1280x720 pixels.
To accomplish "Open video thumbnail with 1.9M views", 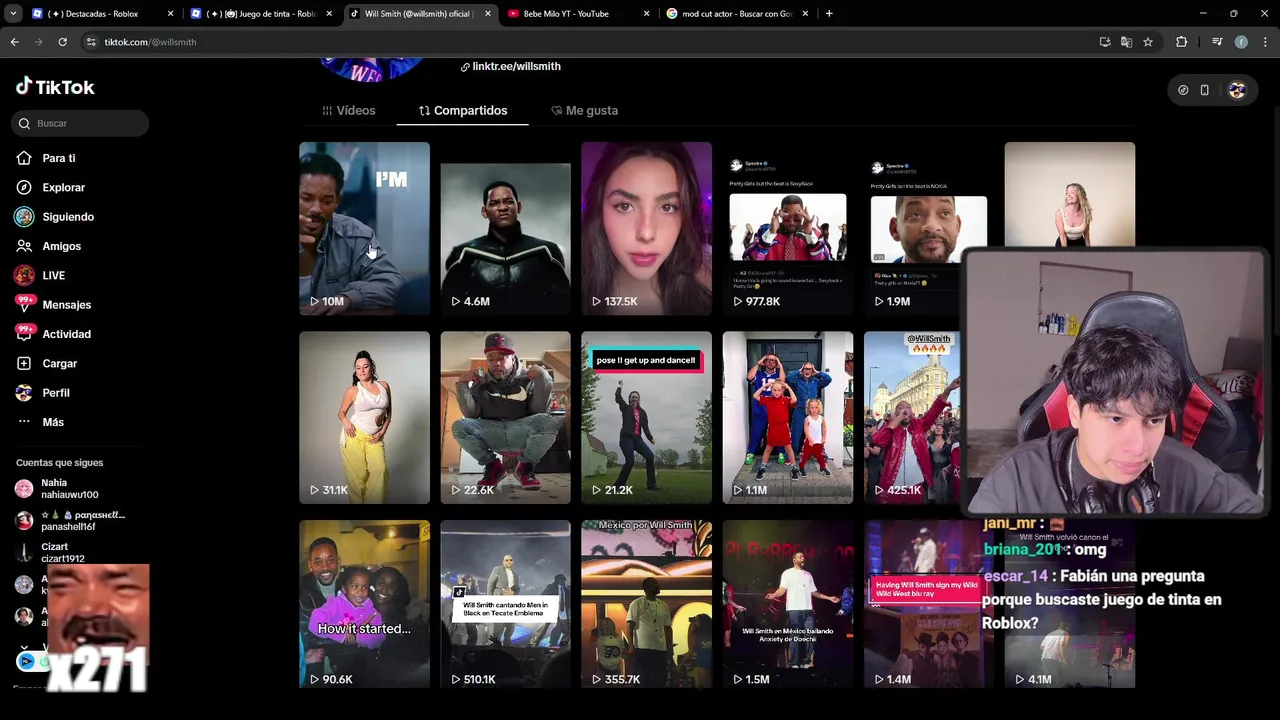I will (928, 228).
